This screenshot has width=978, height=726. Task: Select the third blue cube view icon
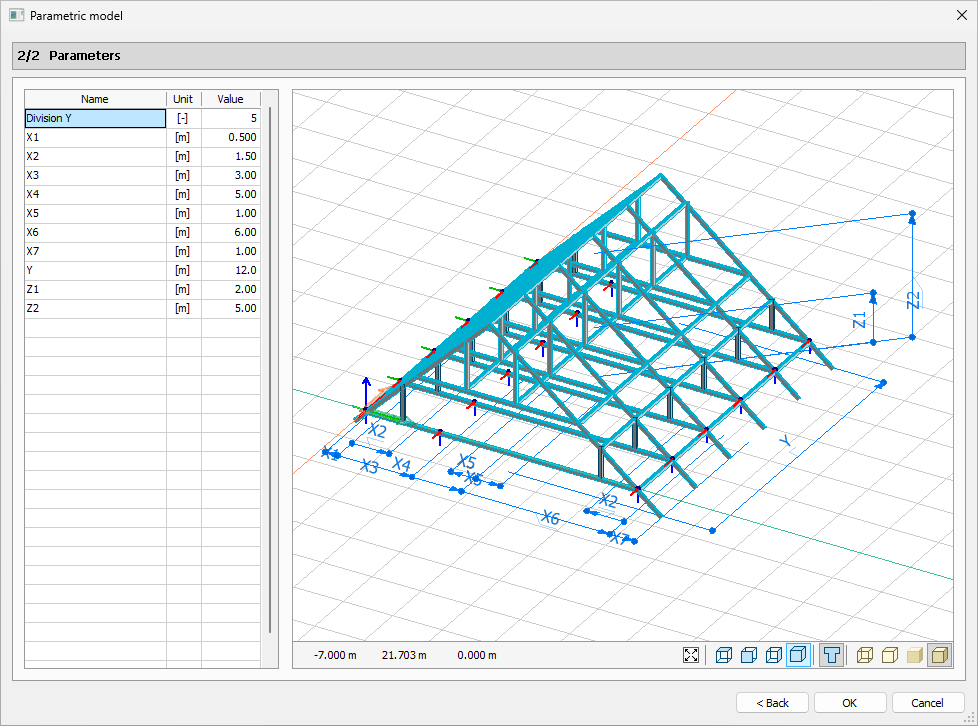773,655
